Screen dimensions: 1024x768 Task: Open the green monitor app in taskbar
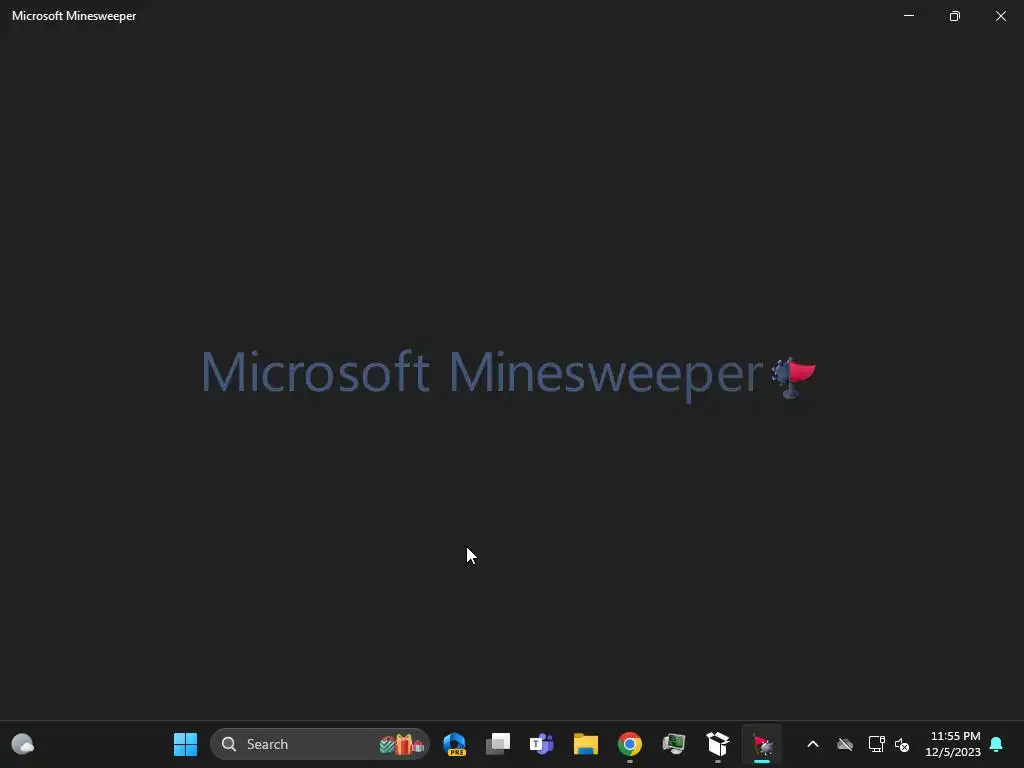pyautogui.click(x=674, y=744)
